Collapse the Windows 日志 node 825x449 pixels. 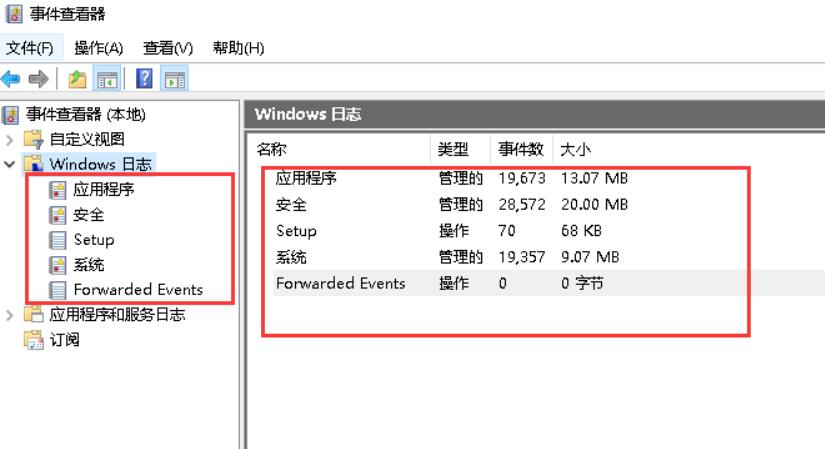point(9,165)
